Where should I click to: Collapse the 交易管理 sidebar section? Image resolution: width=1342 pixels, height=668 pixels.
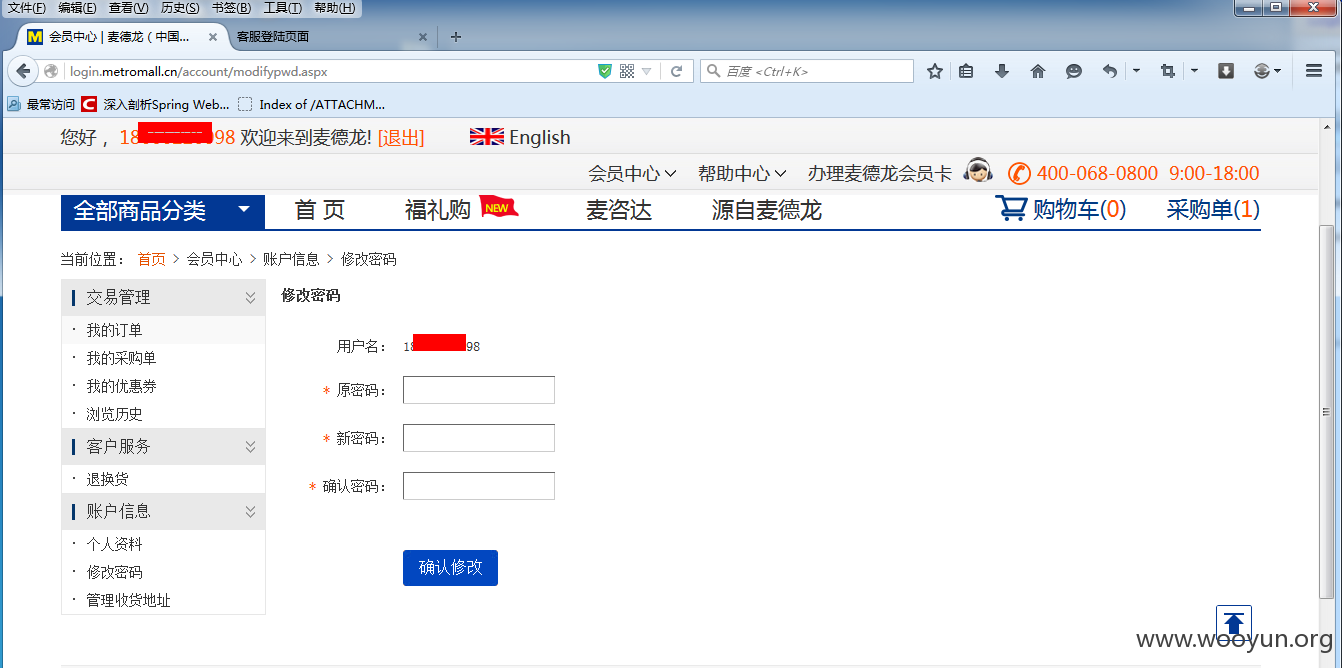point(250,297)
